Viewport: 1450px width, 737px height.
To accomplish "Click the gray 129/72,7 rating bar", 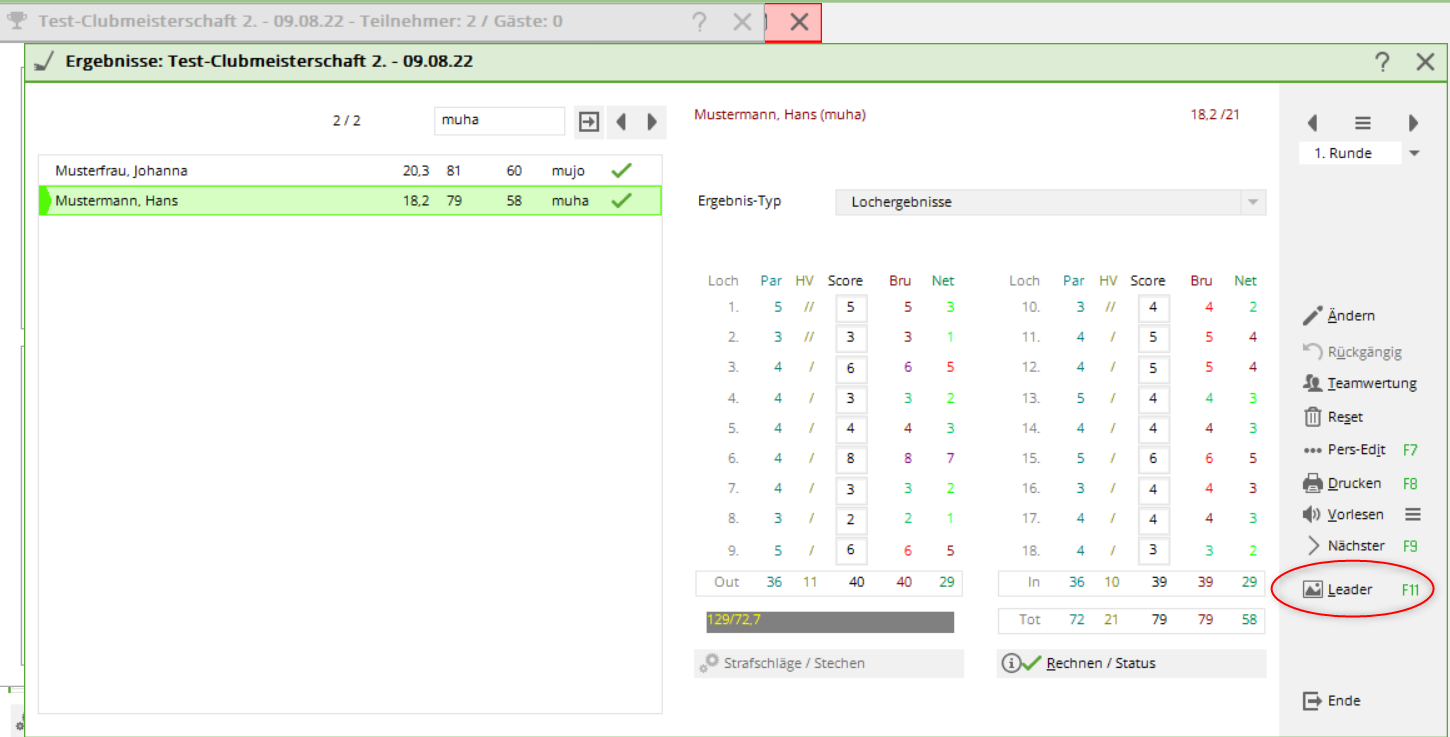I will point(829,621).
